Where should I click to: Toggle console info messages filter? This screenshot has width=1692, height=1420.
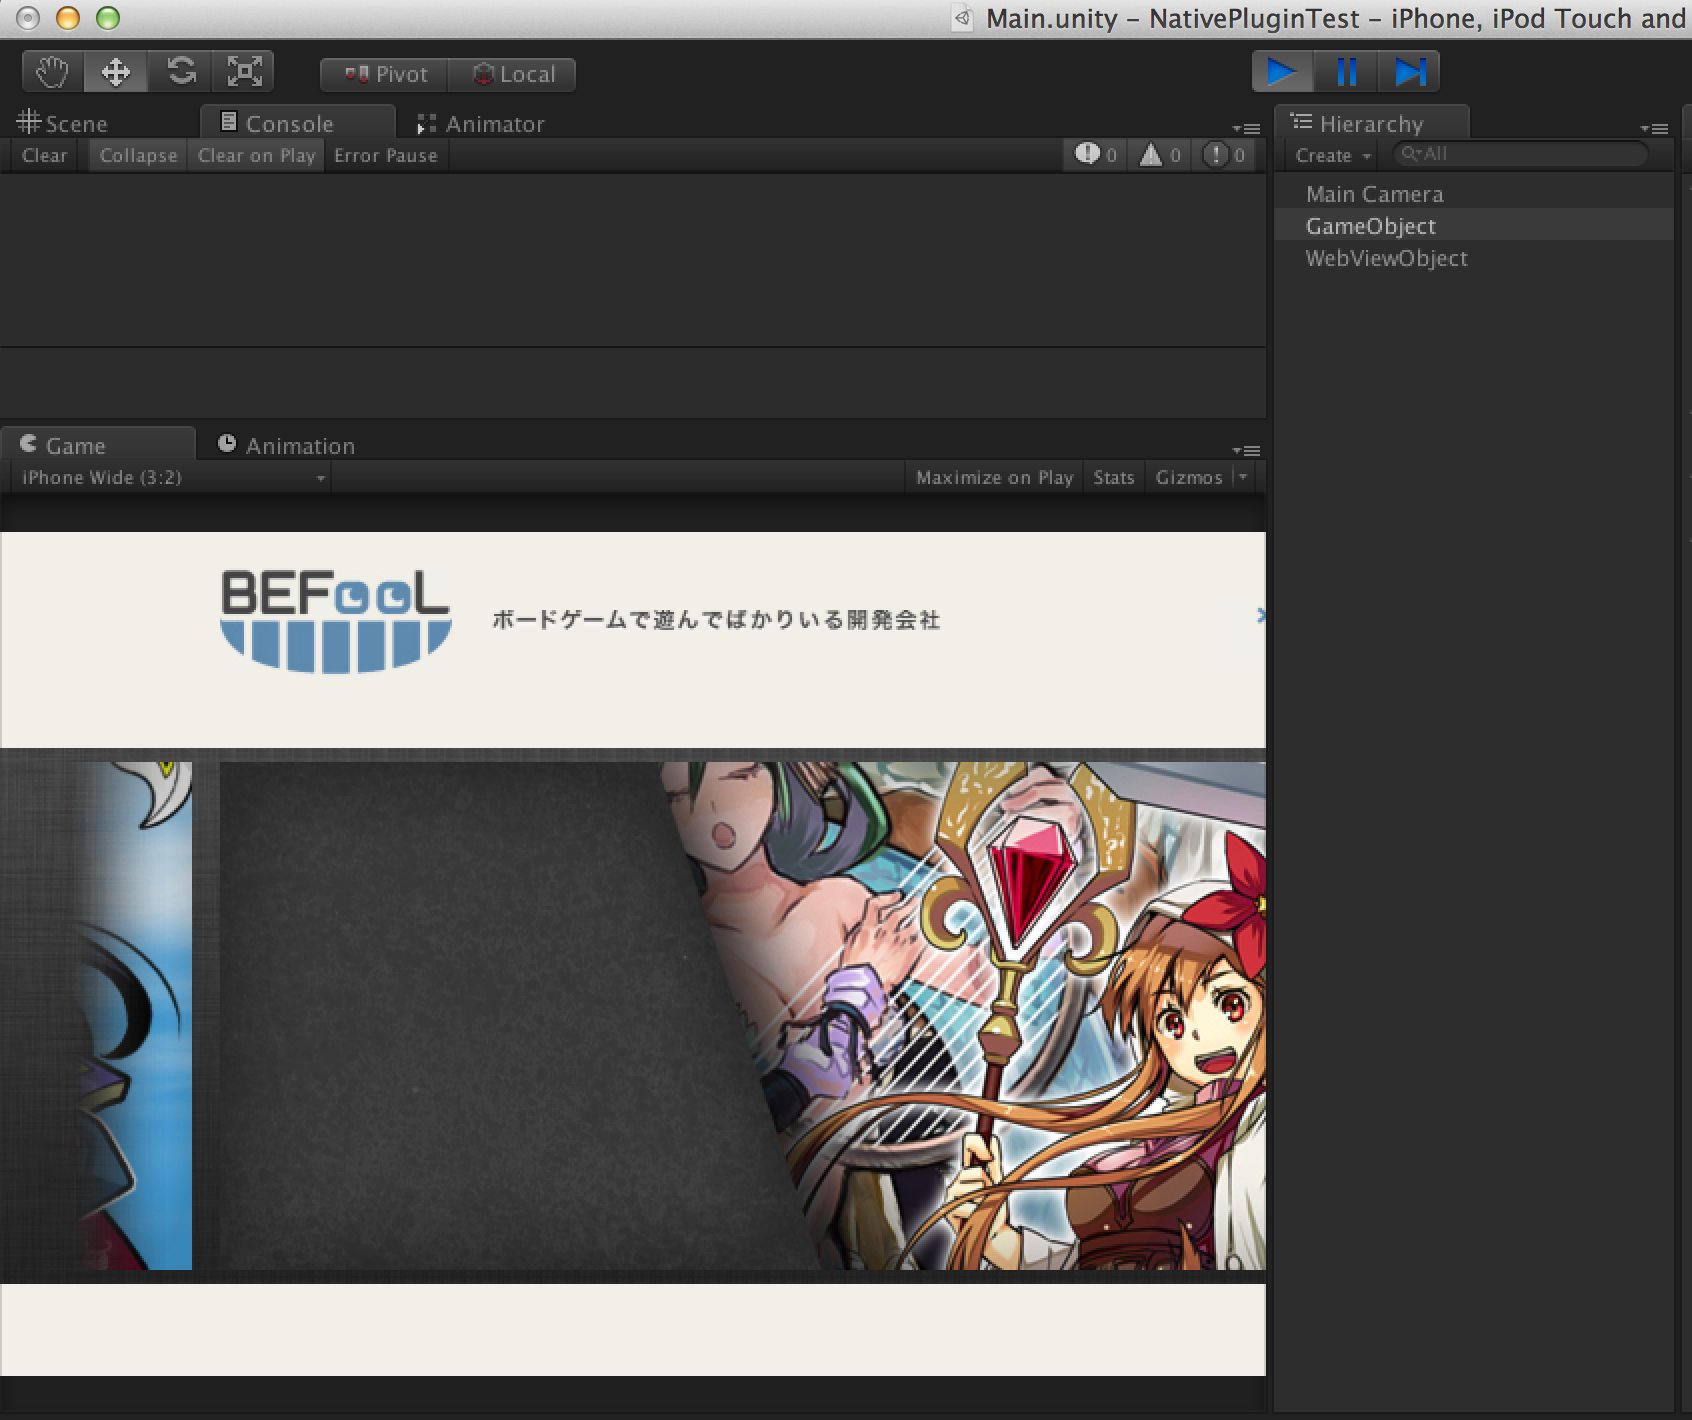click(x=1095, y=155)
